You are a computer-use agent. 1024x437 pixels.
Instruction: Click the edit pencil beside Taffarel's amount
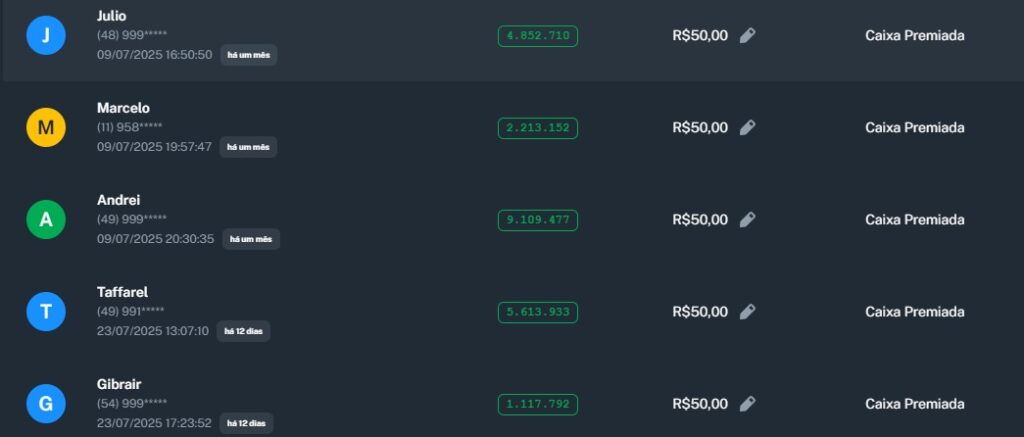click(747, 312)
